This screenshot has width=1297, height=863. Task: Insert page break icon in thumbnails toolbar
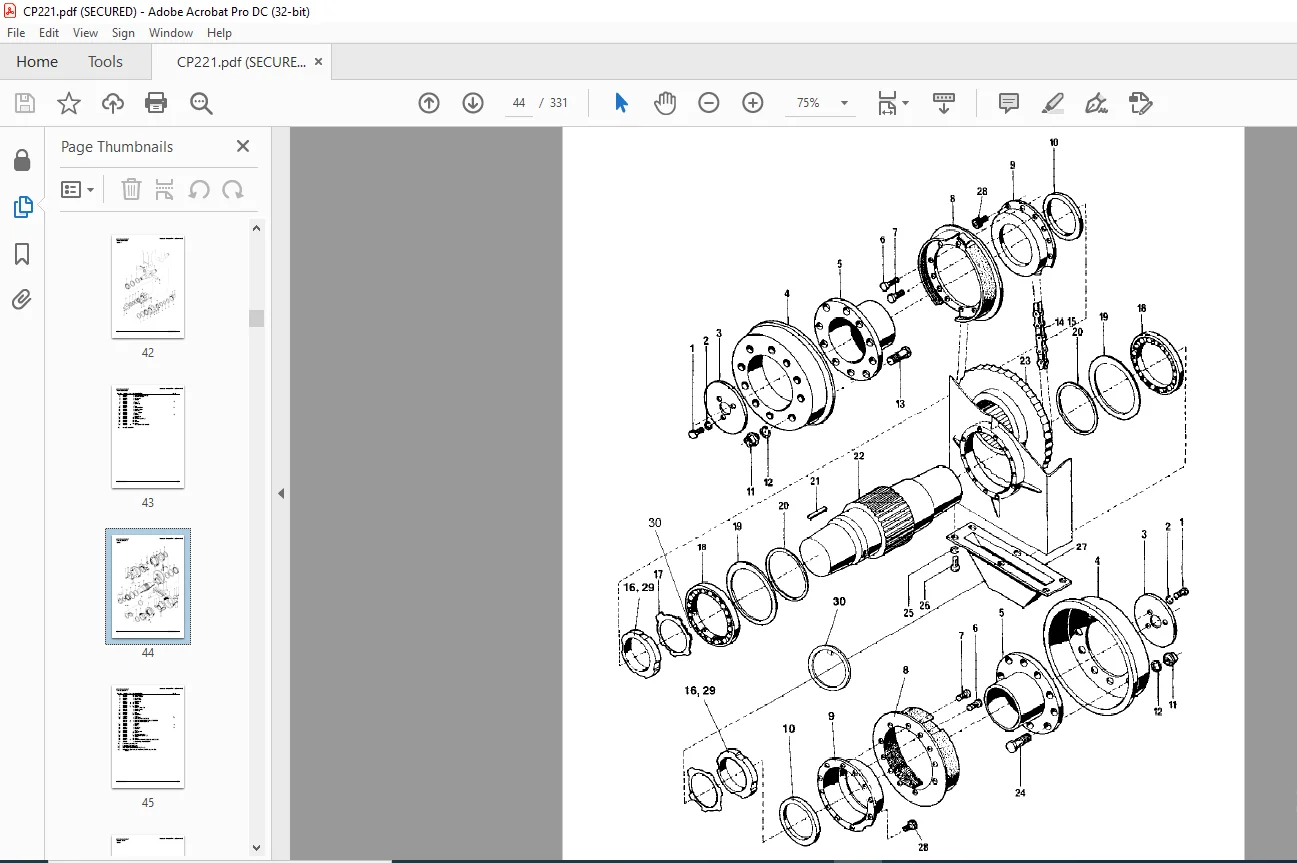click(165, 189)
